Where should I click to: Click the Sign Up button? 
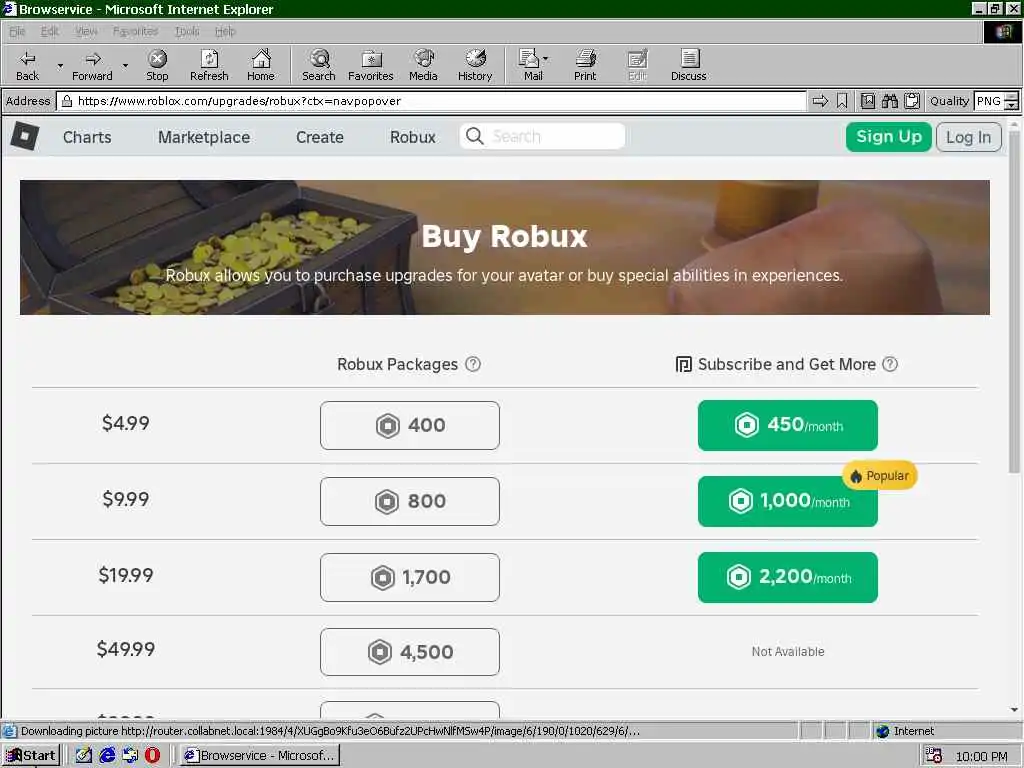pos(889,137)
